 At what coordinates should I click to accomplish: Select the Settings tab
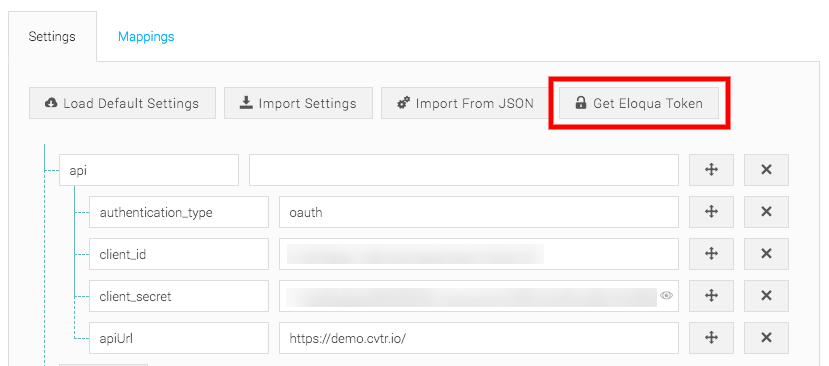pos(52,36)
